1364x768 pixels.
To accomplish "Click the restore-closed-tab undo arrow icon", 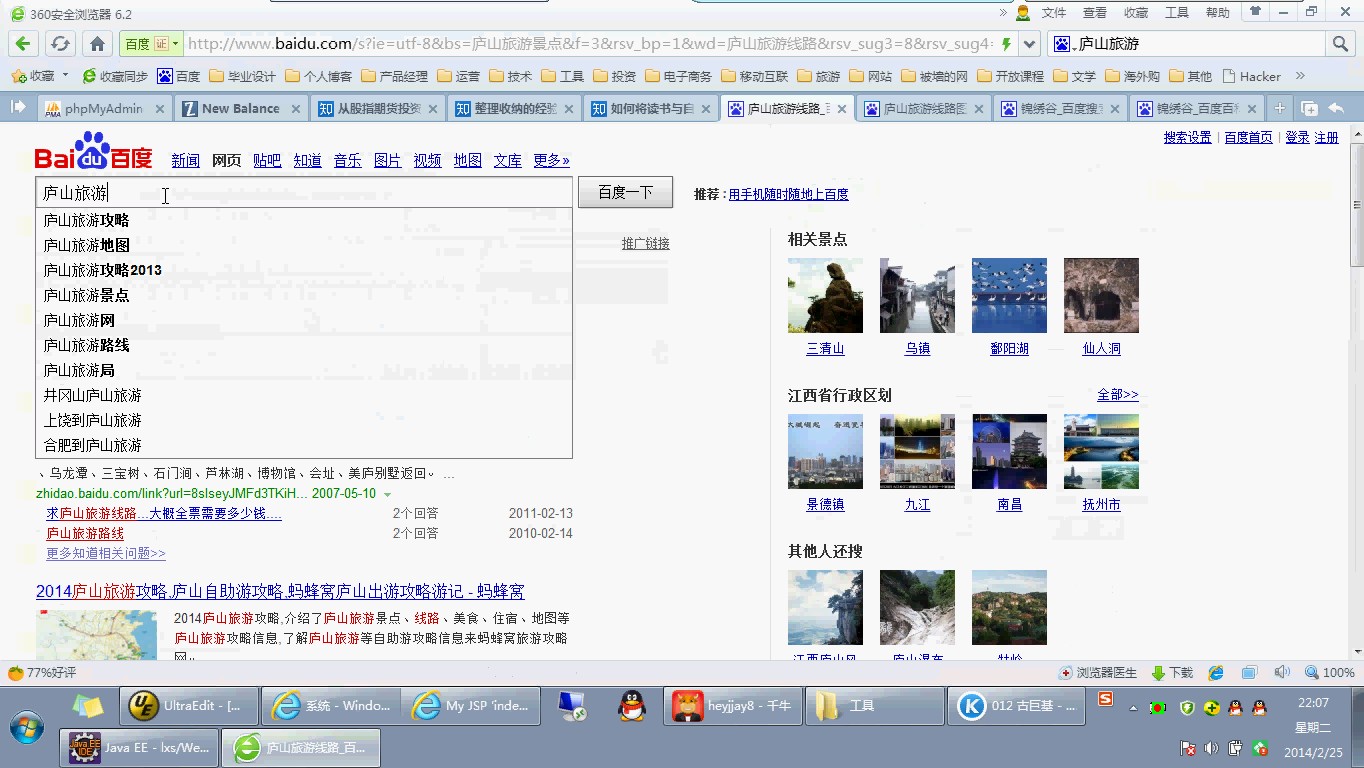I will [x=1335, y=108].
